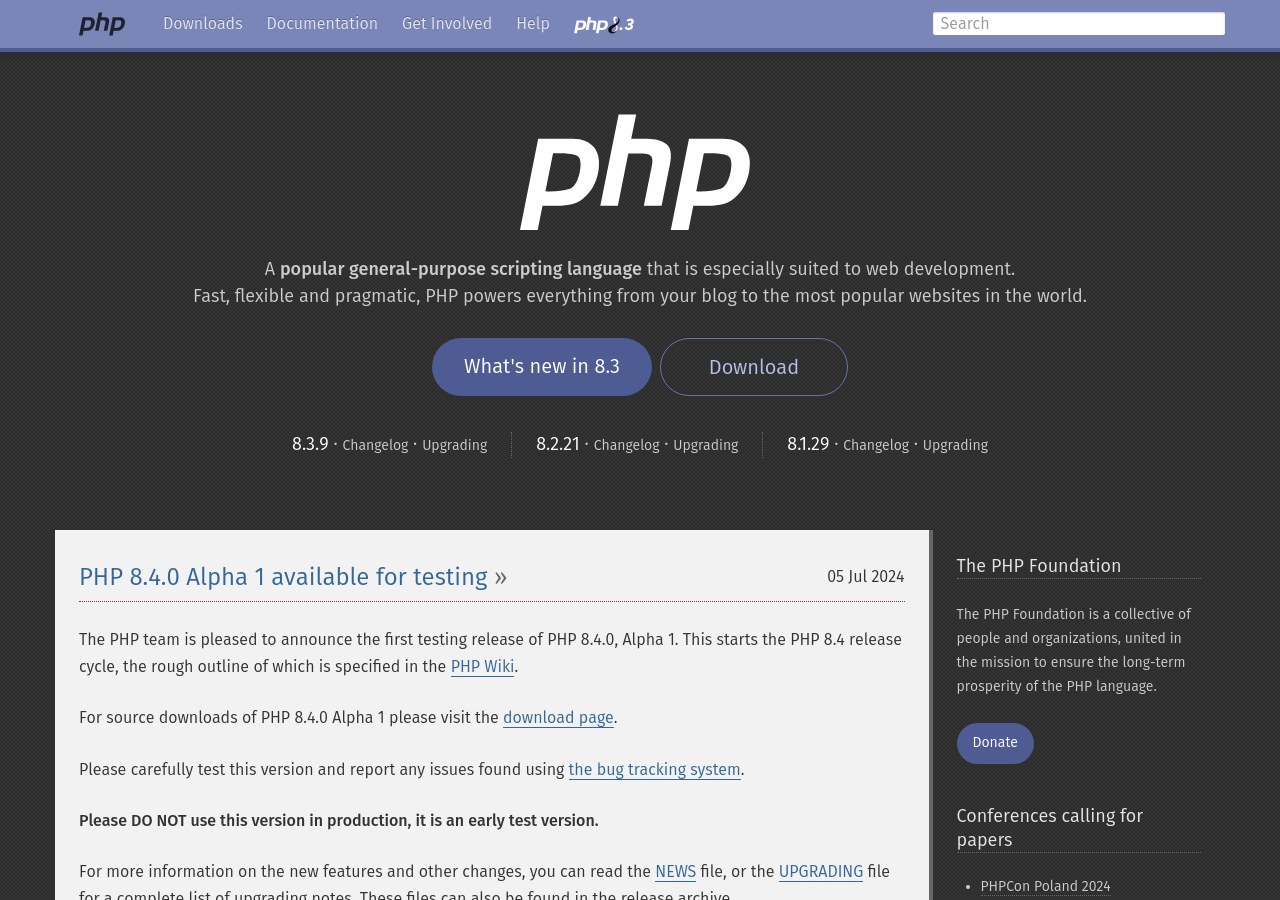Viewport: 1280px width, 900px height.
Task: Open the PHP 8.4.0 Alpha 1 announcement
Action: pos(283,577)
